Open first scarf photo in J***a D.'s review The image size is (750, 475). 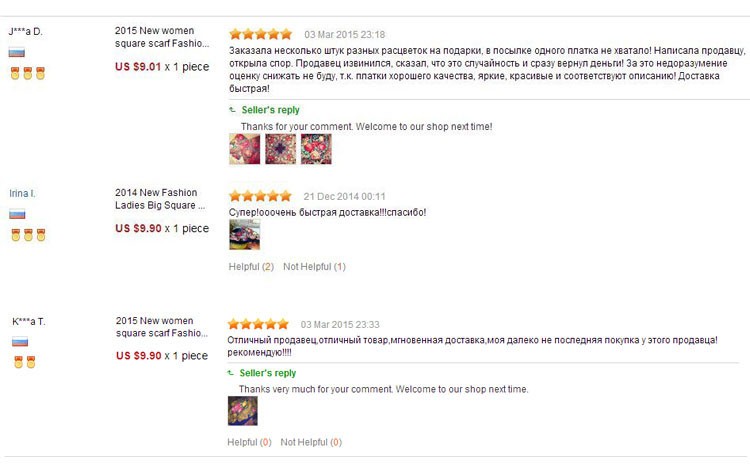coord(244,149)
